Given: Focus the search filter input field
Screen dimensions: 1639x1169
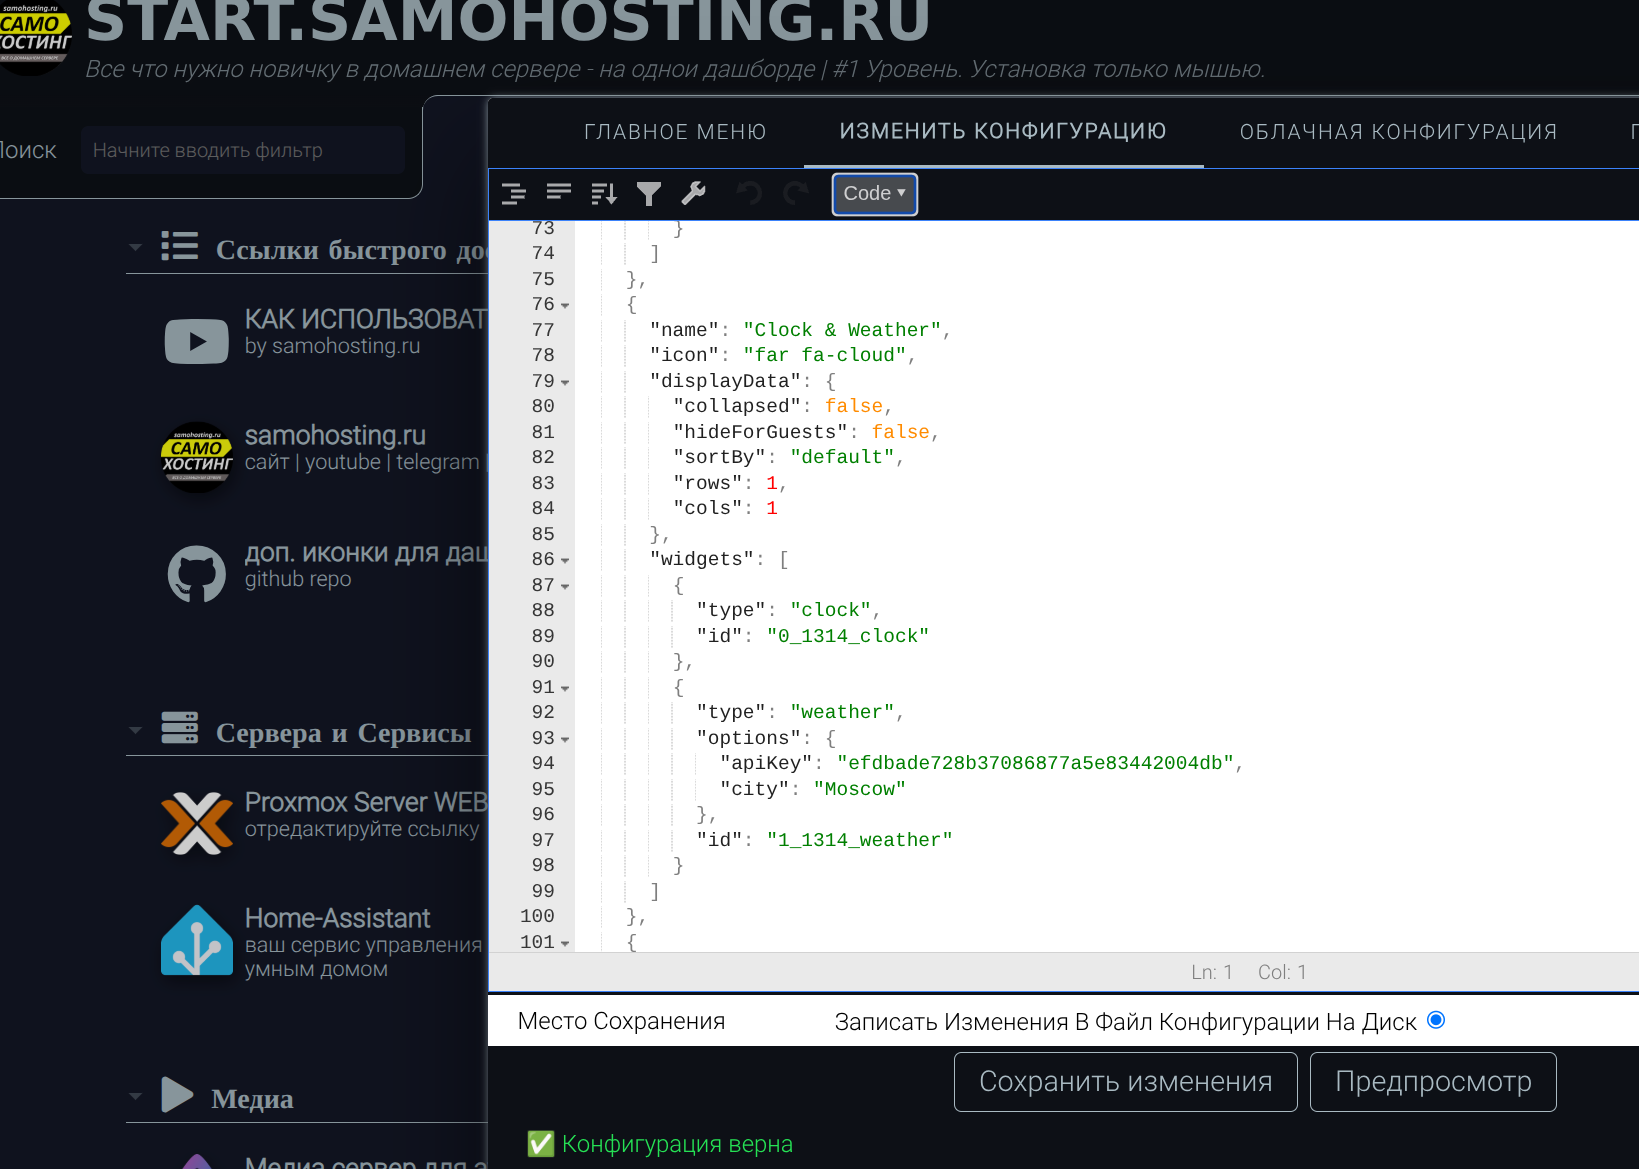Looking at the screenshot, I should tap(243, 151).
